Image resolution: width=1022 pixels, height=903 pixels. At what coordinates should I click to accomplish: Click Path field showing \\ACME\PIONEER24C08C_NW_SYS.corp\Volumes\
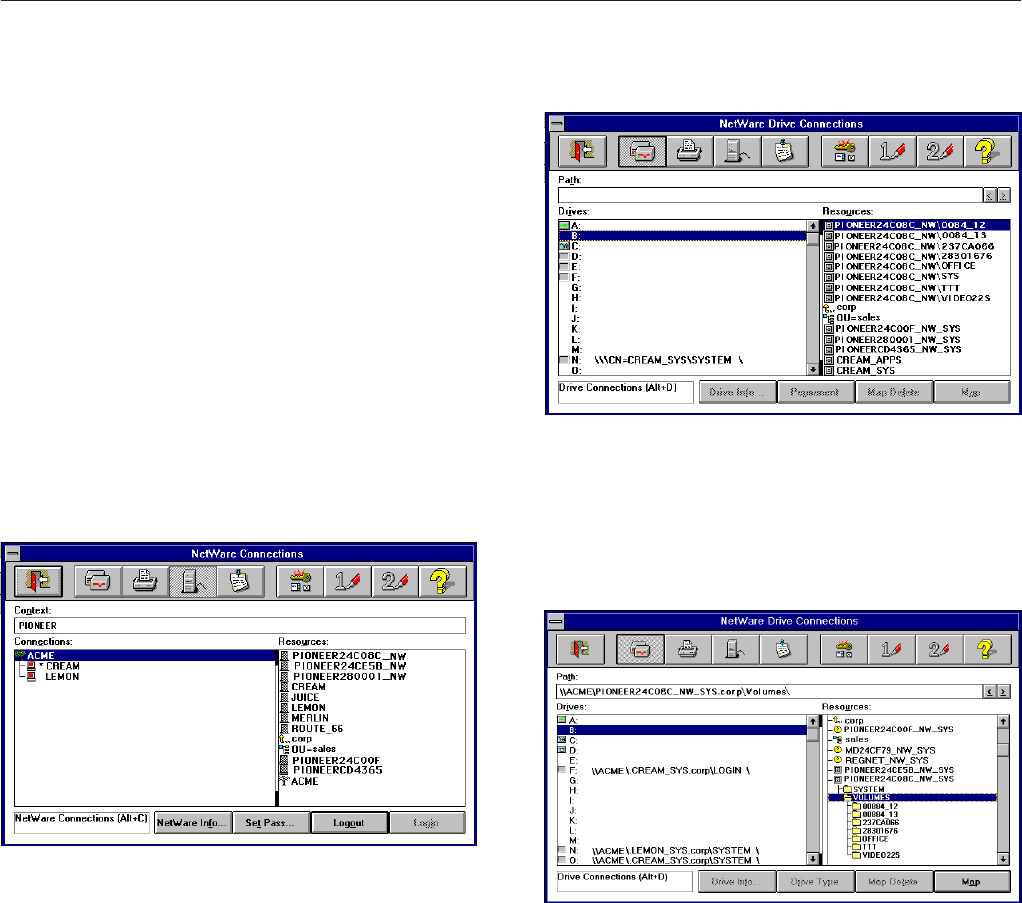(x=769, y=692)
